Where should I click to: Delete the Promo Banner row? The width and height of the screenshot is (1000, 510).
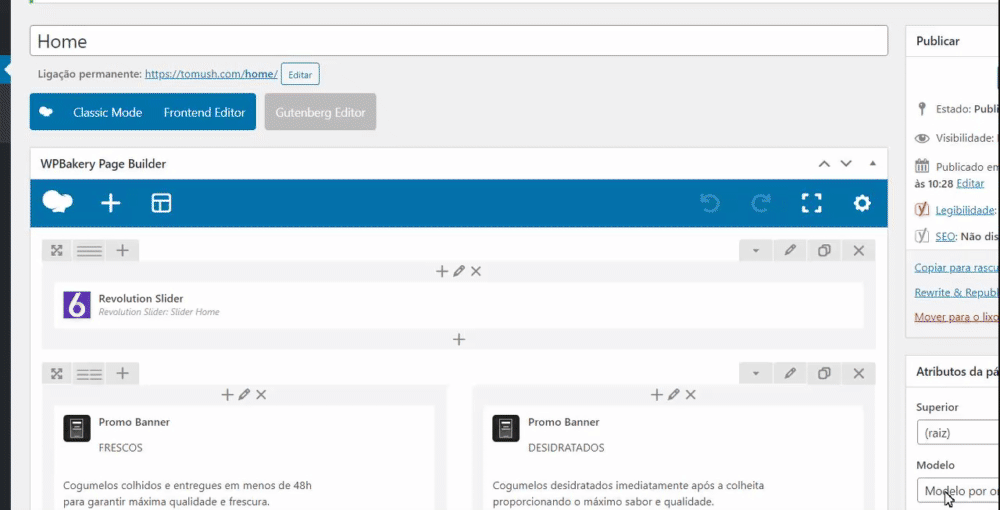pyautogui.click(x=858, y=374)
